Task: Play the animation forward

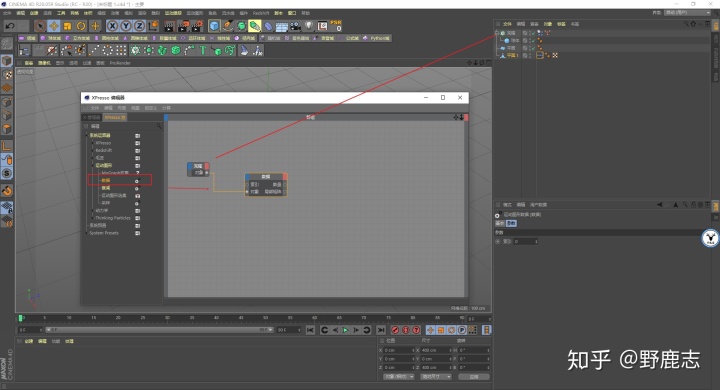Action: coord(345,330)
